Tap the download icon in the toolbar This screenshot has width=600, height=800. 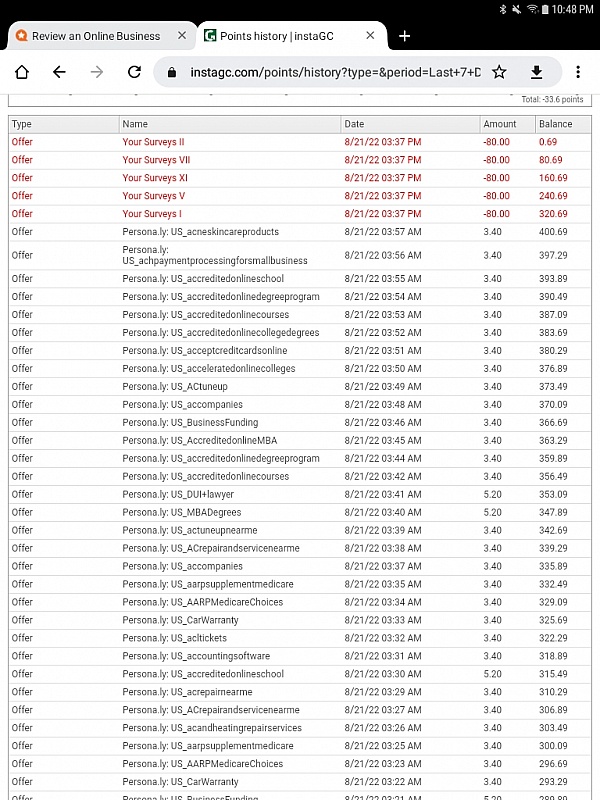[536, 72]
